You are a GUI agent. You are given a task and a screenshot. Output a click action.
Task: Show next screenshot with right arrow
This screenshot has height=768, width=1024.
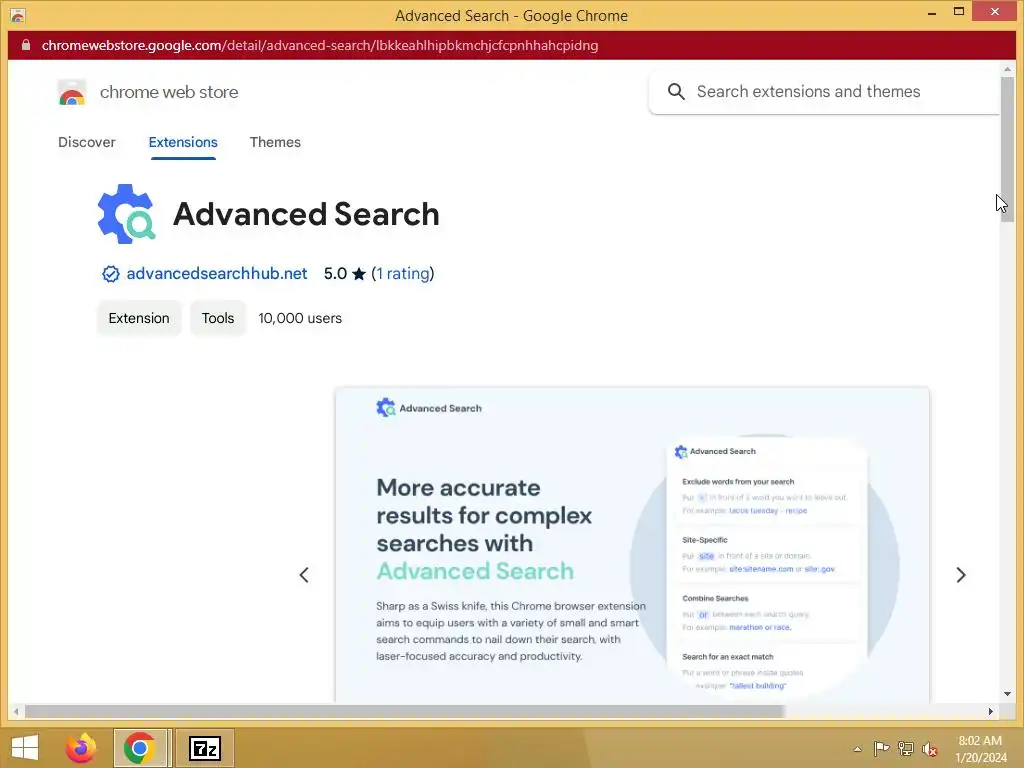(961, 575)
